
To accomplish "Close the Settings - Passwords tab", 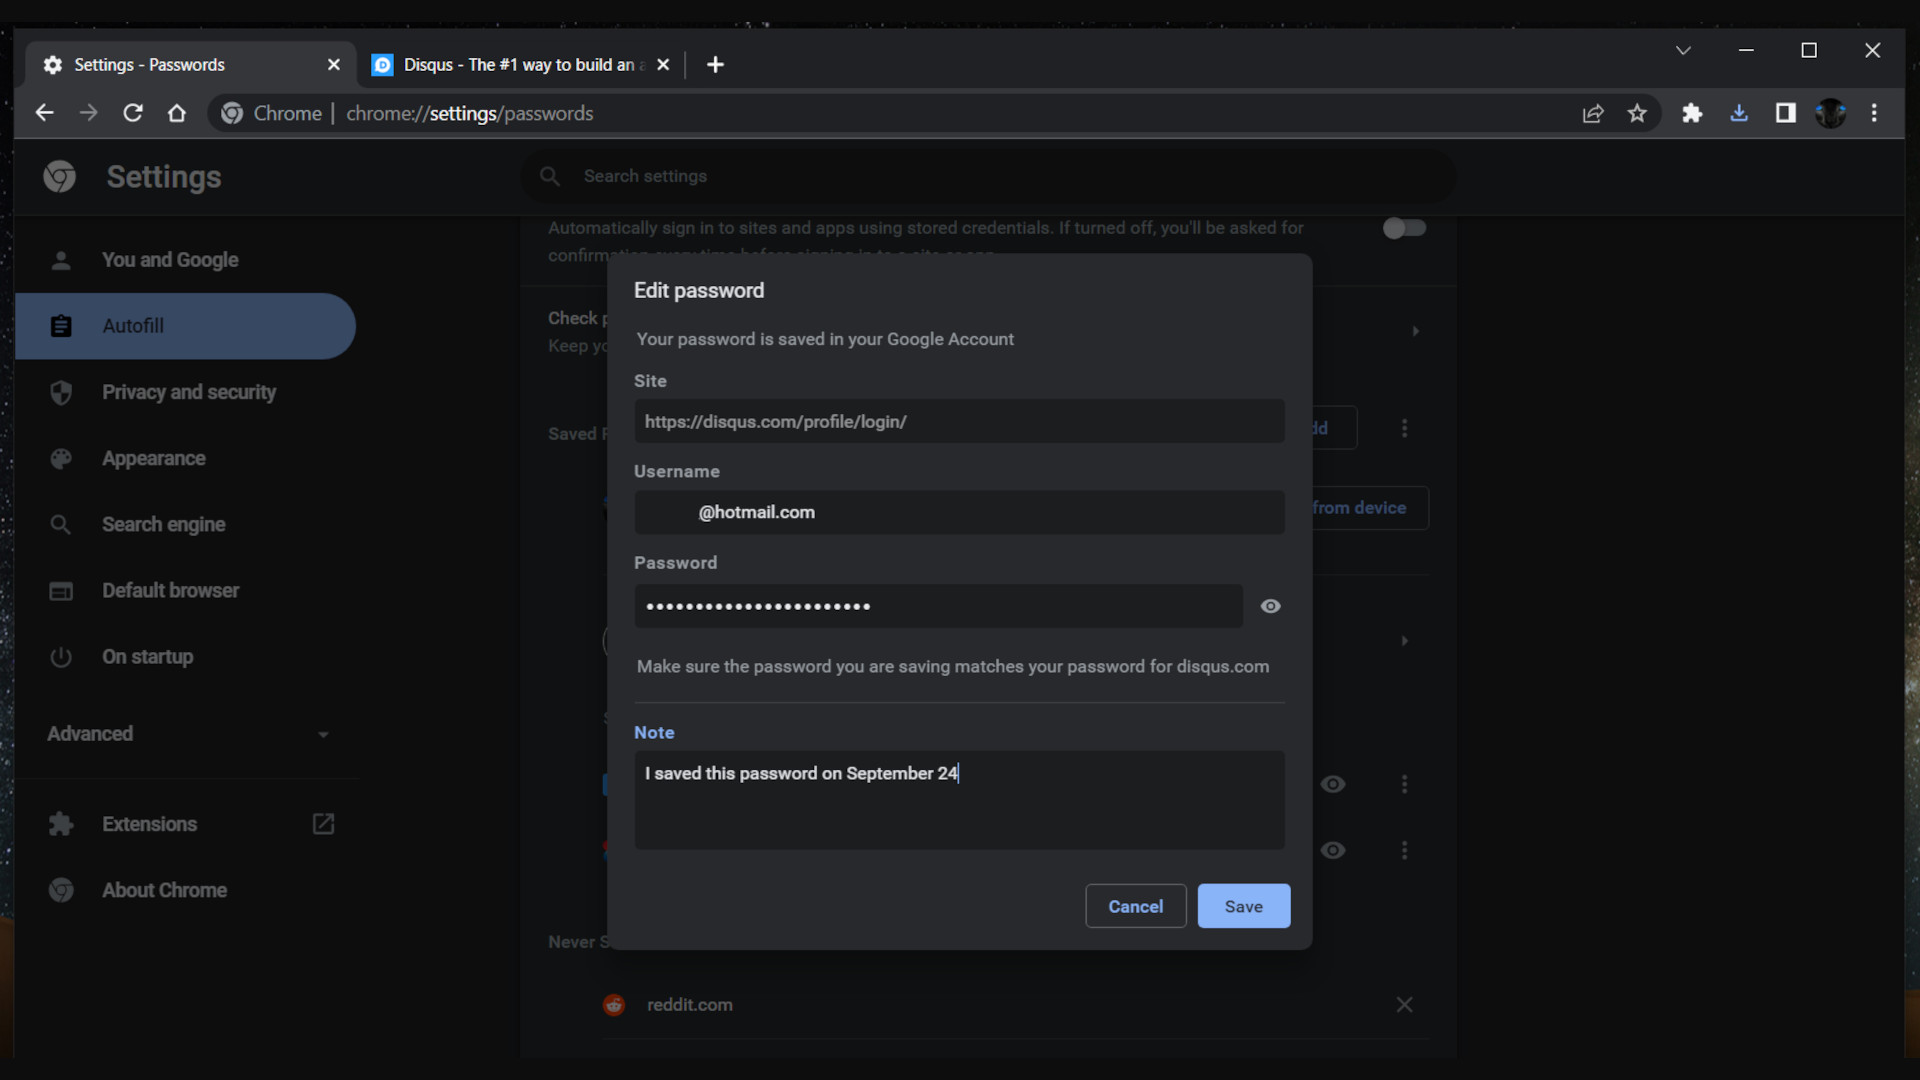I will coord(334,64).
